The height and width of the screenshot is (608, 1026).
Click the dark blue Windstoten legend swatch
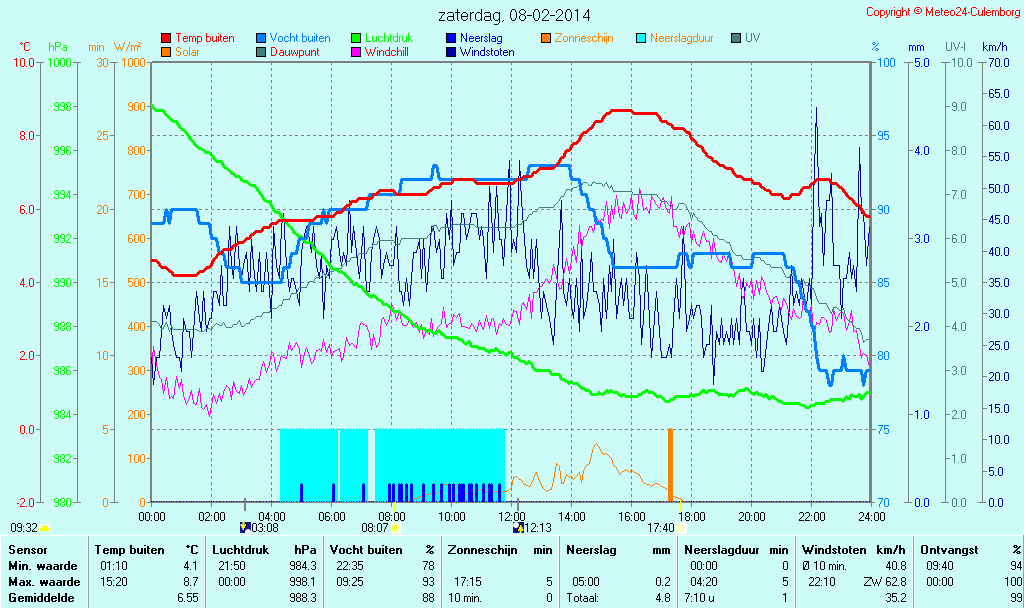451,51
